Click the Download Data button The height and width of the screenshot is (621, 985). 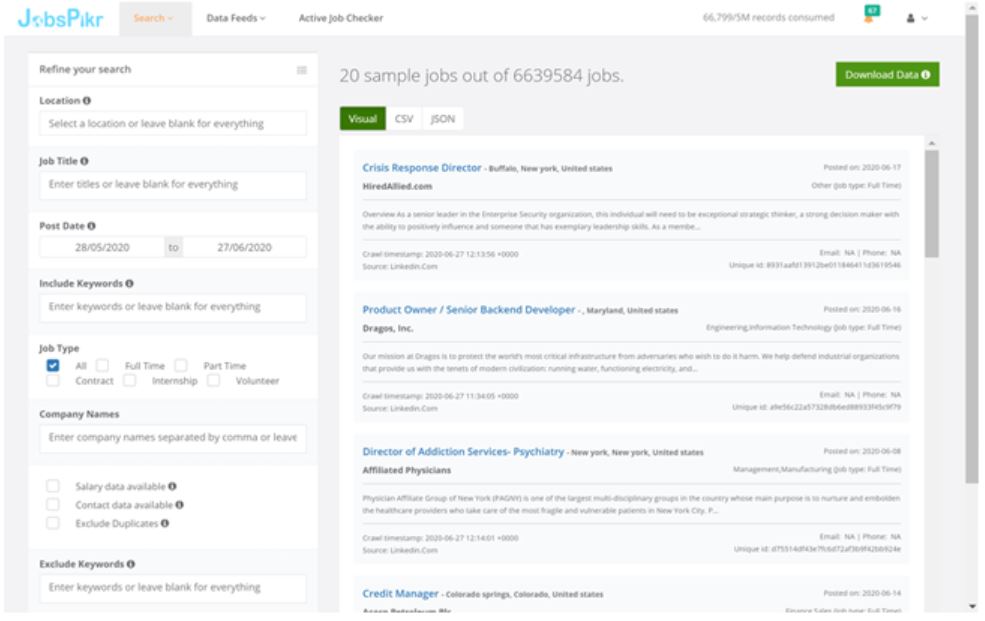(x=887, y=75)
